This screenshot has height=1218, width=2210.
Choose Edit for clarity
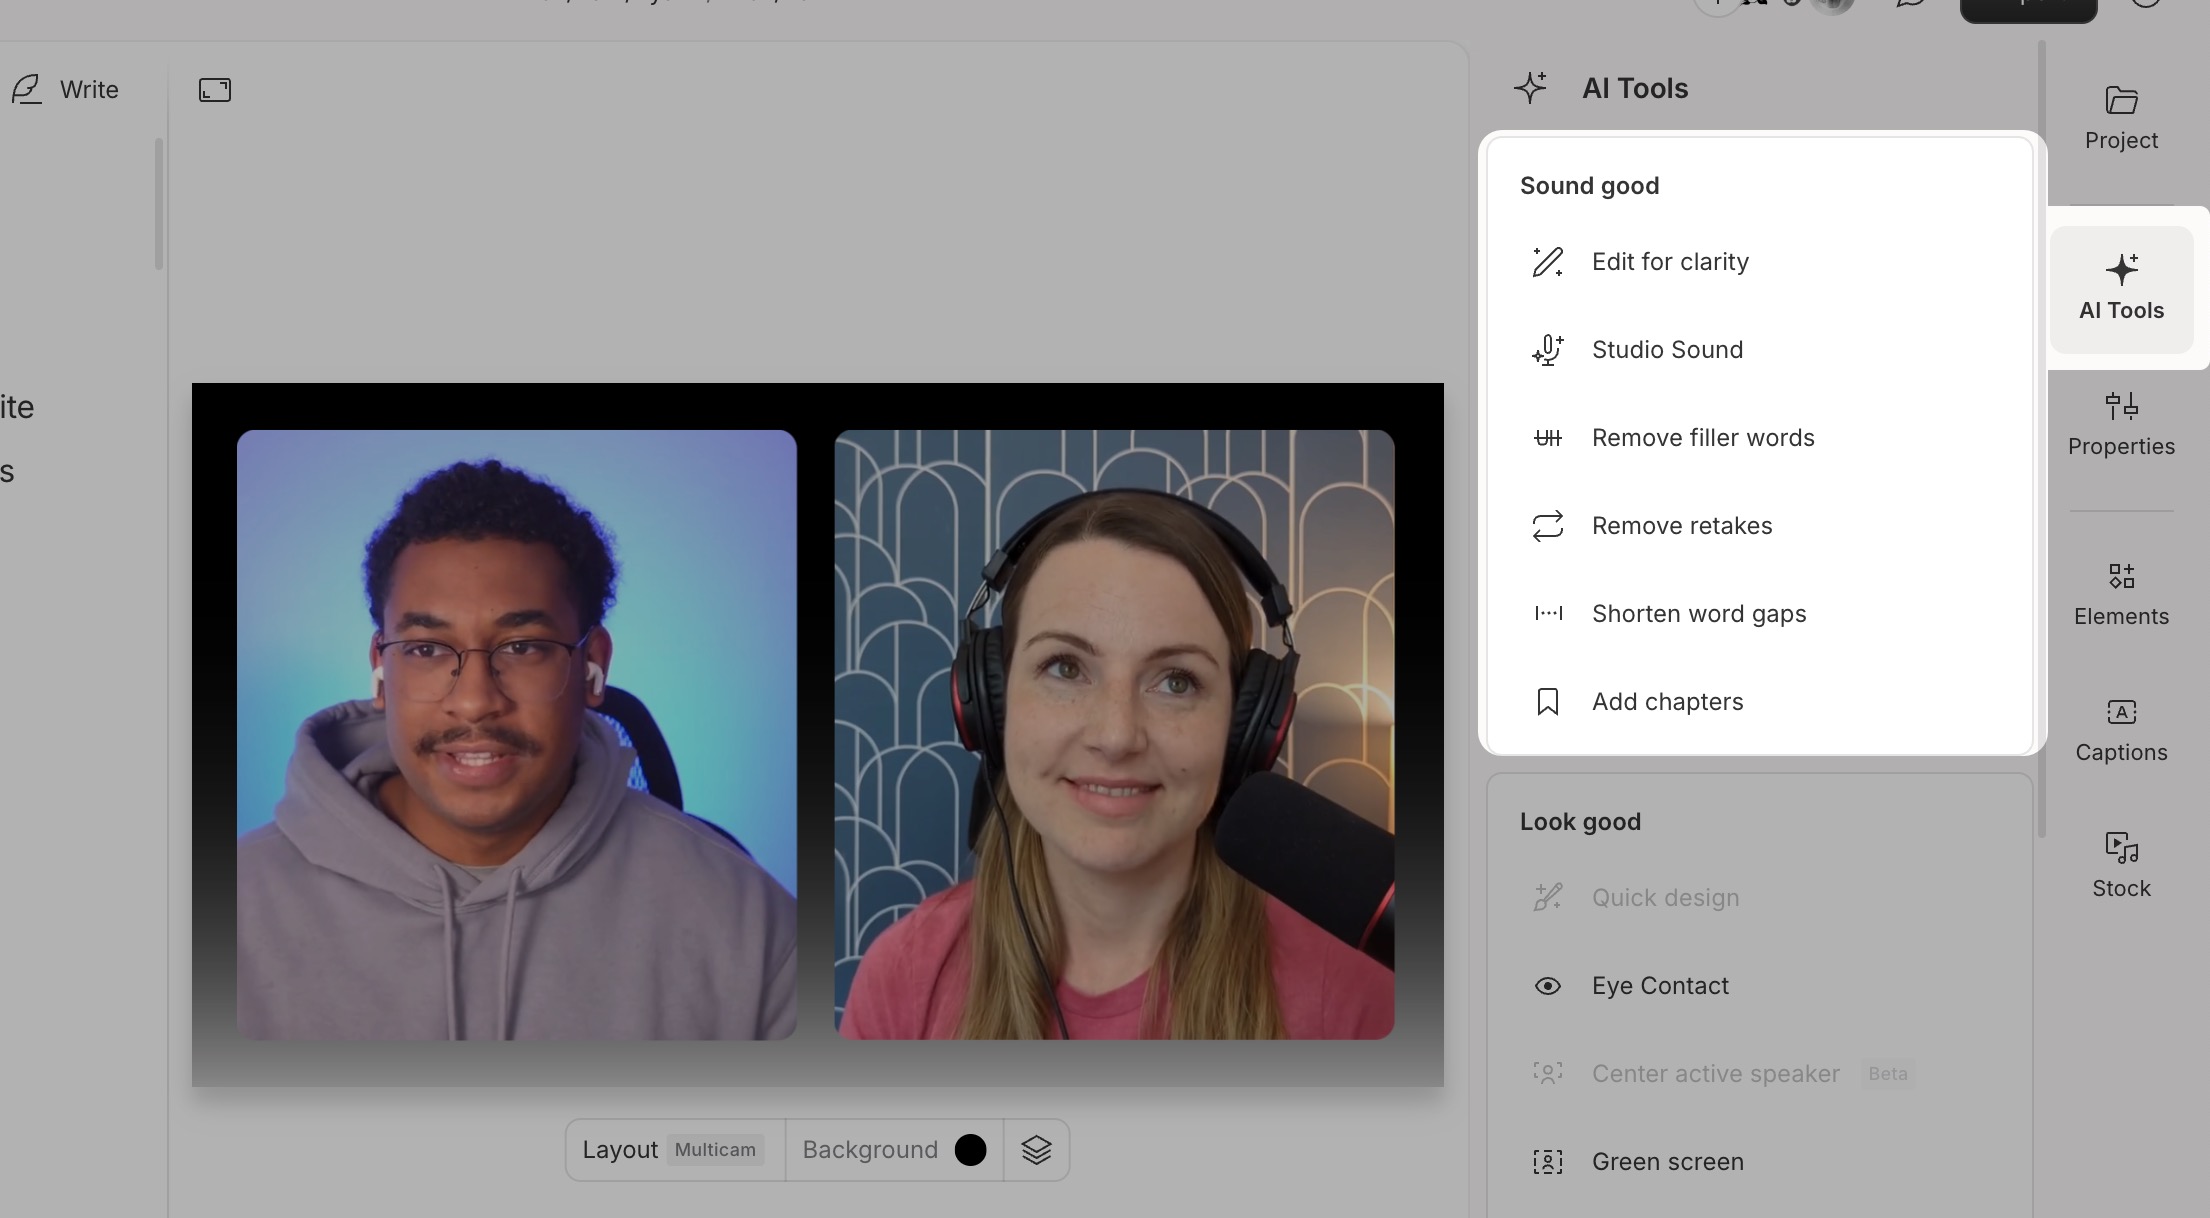(1670, 261)
